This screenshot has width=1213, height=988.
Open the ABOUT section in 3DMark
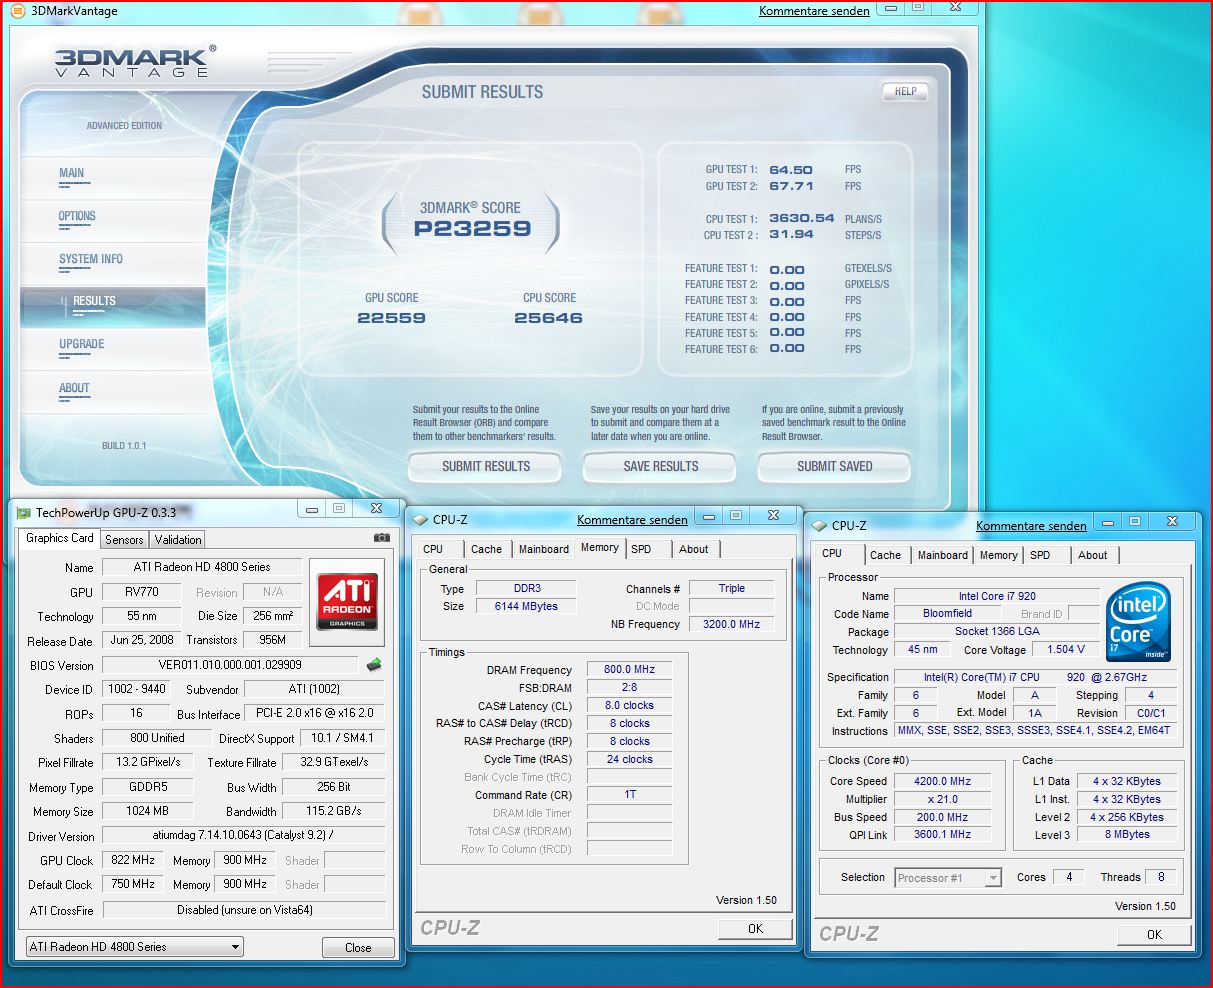(74, 388)
